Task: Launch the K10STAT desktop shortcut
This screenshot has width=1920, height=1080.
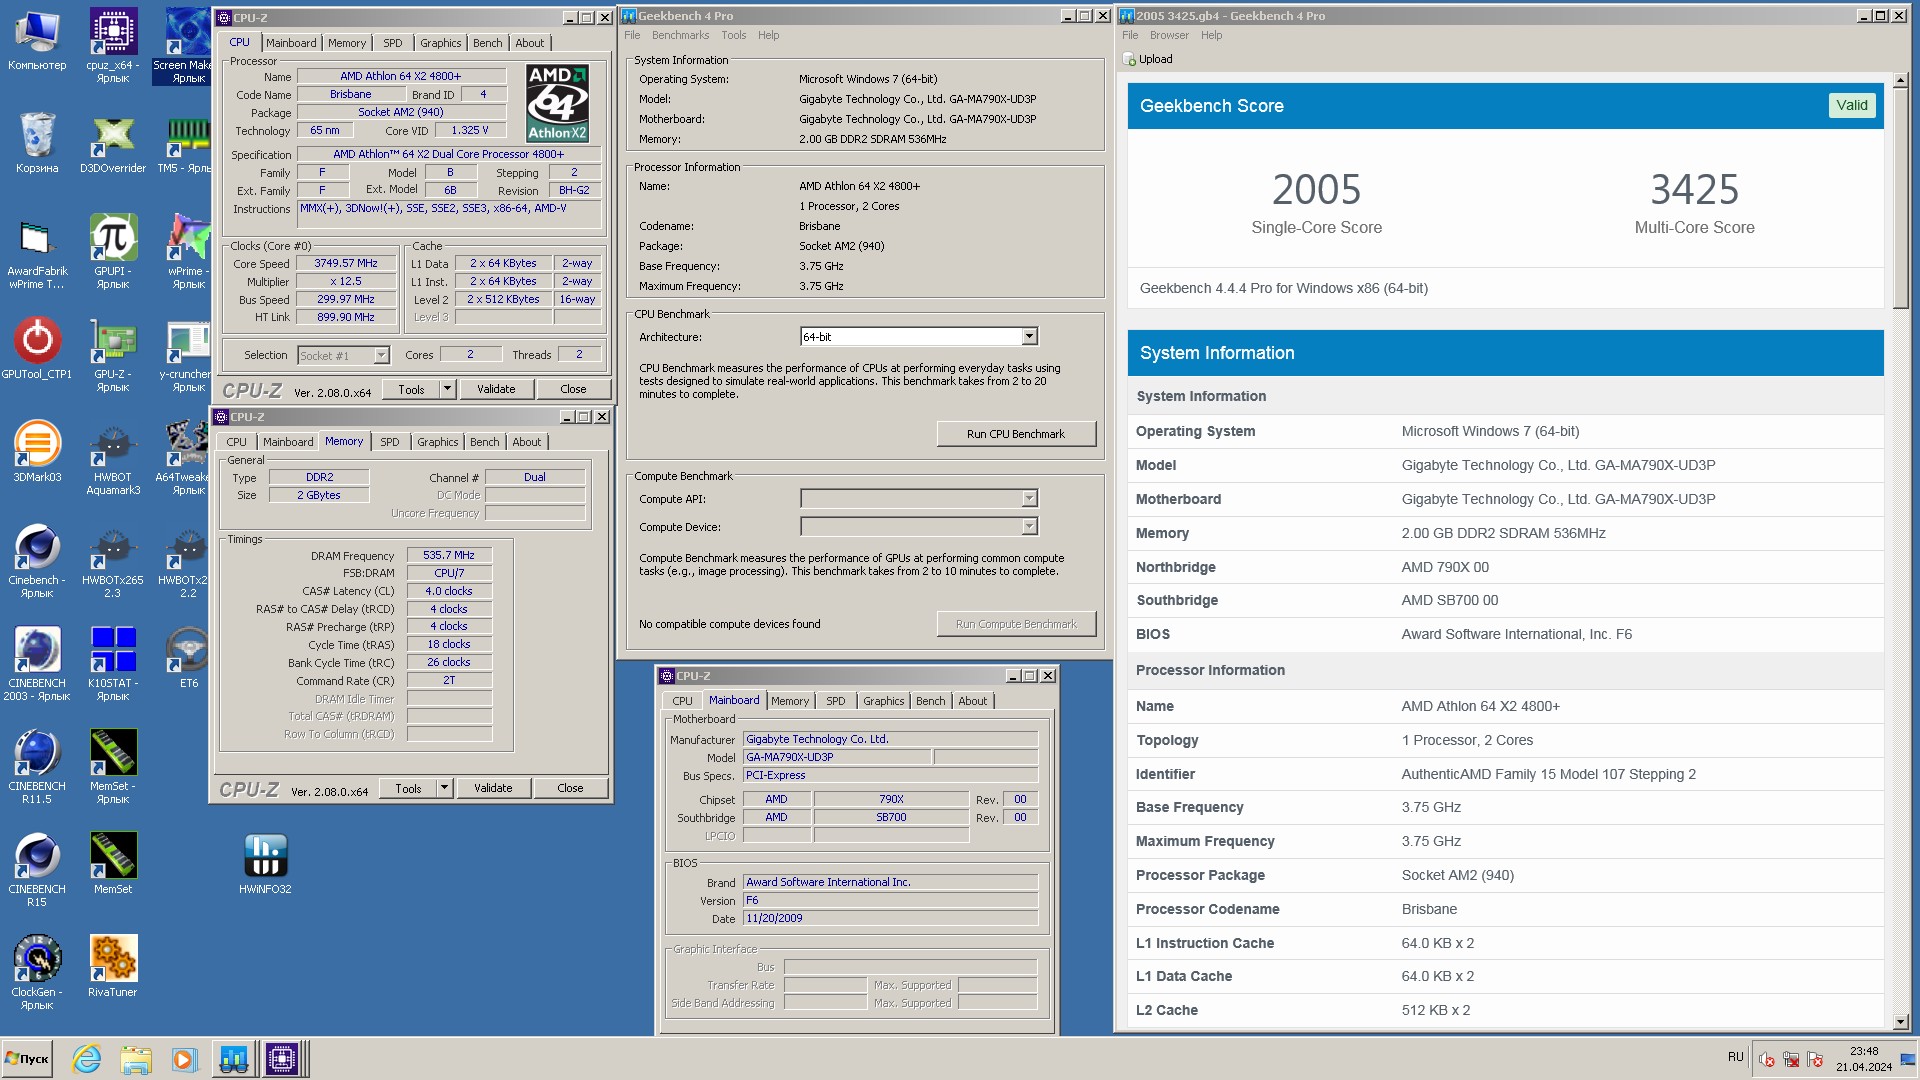Action: [113, 664]
